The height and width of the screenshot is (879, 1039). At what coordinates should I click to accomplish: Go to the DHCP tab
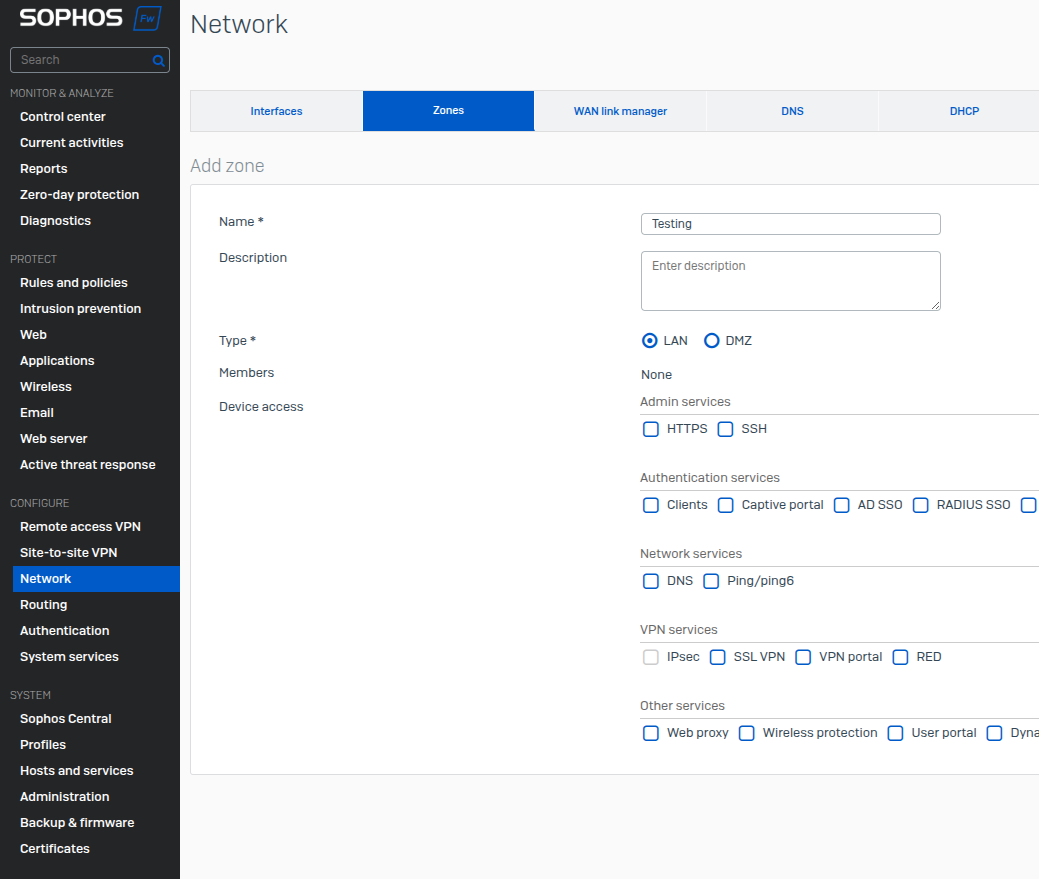964,111
